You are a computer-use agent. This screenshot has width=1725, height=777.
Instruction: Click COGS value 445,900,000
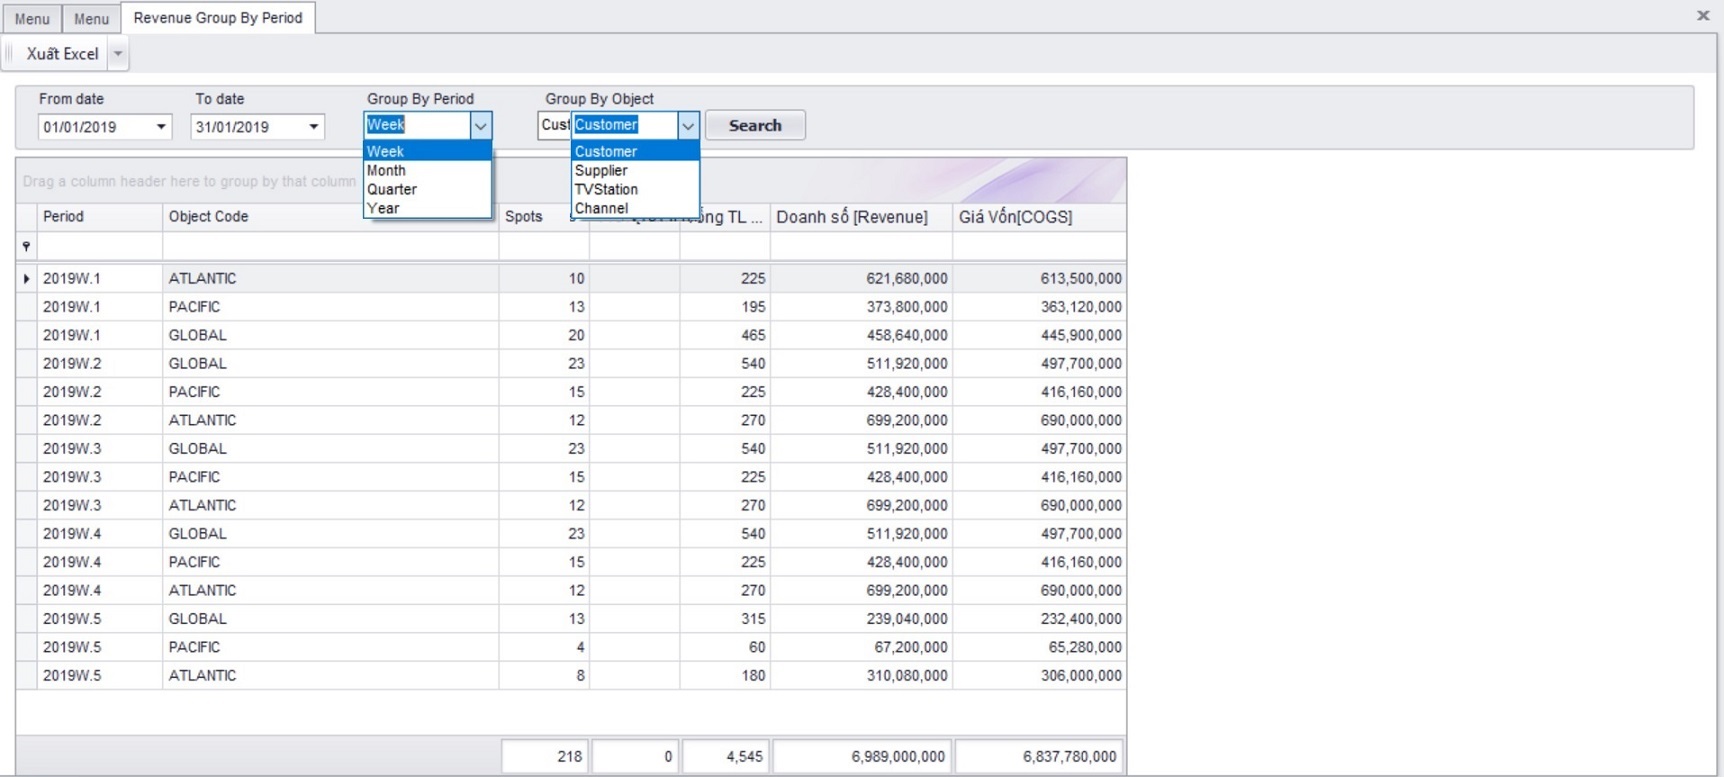tap(1081, 335)
